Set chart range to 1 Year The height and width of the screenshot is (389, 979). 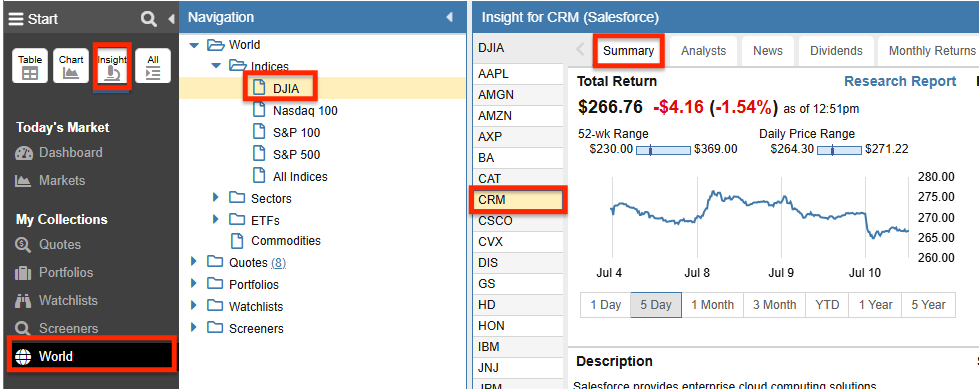(x=875, y=305)
